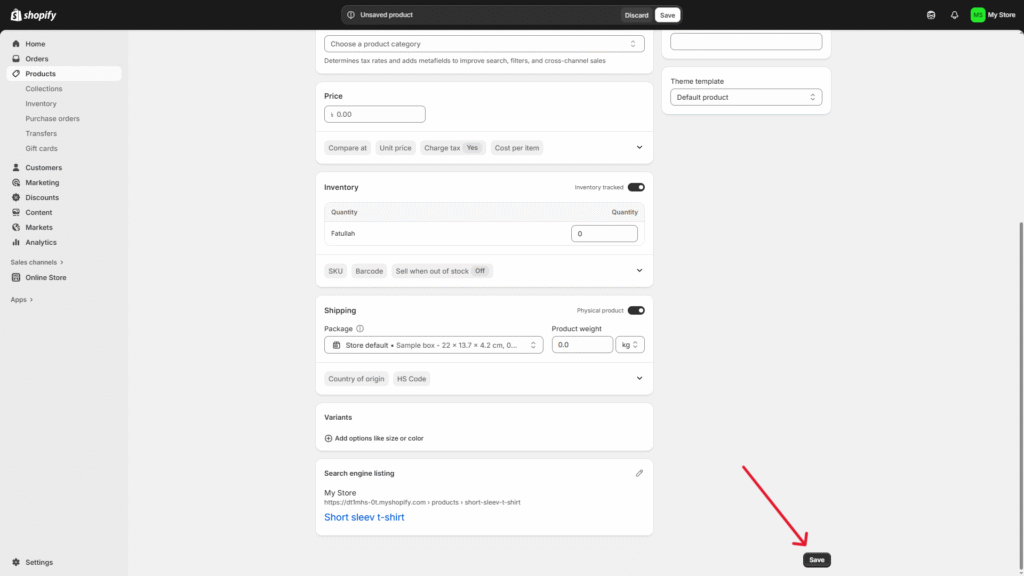Open Settings gear in sidebar
Image resolution: width=1024 pixels, height=576 pixels.
click(x=16, y=562)
